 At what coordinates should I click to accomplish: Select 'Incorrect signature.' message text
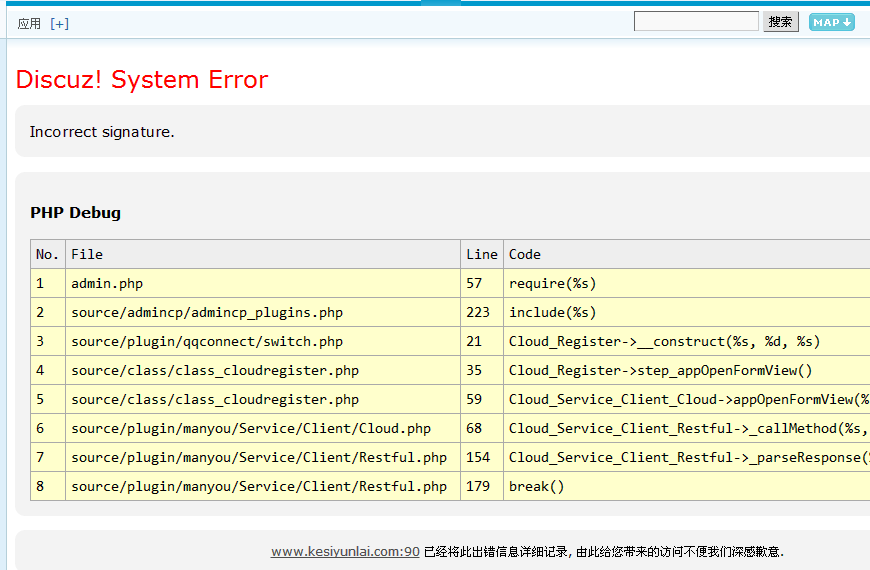[x=102, y=132]
